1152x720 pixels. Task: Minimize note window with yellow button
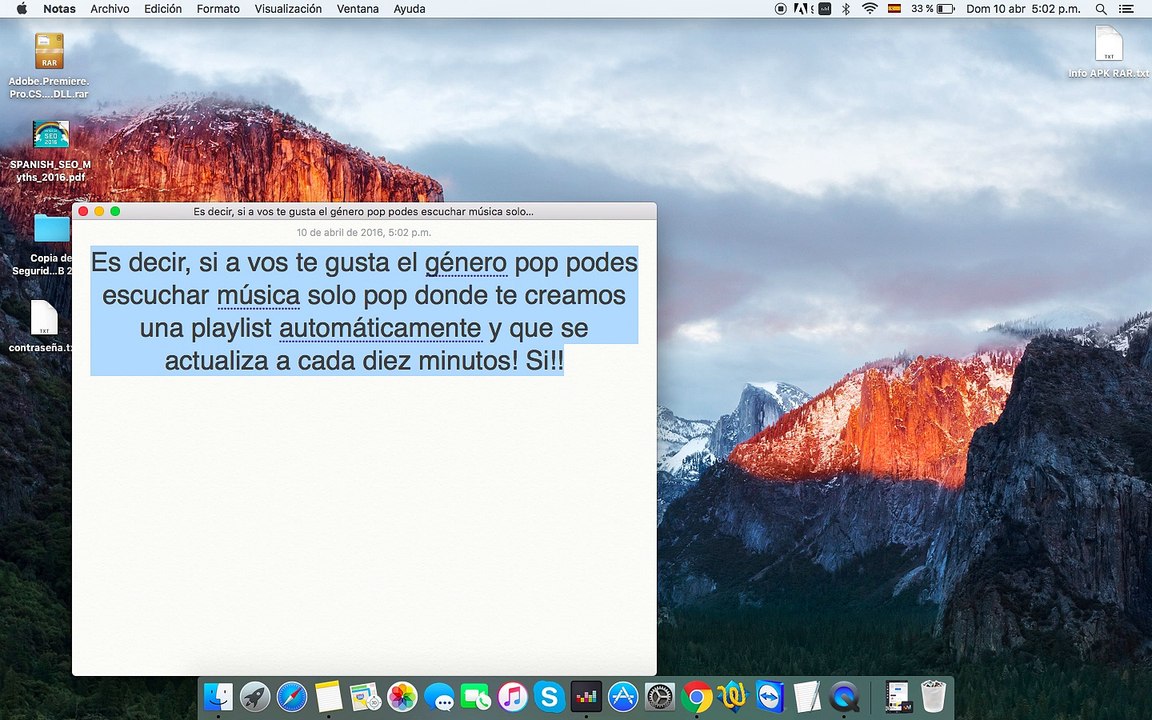pyautogui.click(x=99, y=212)
